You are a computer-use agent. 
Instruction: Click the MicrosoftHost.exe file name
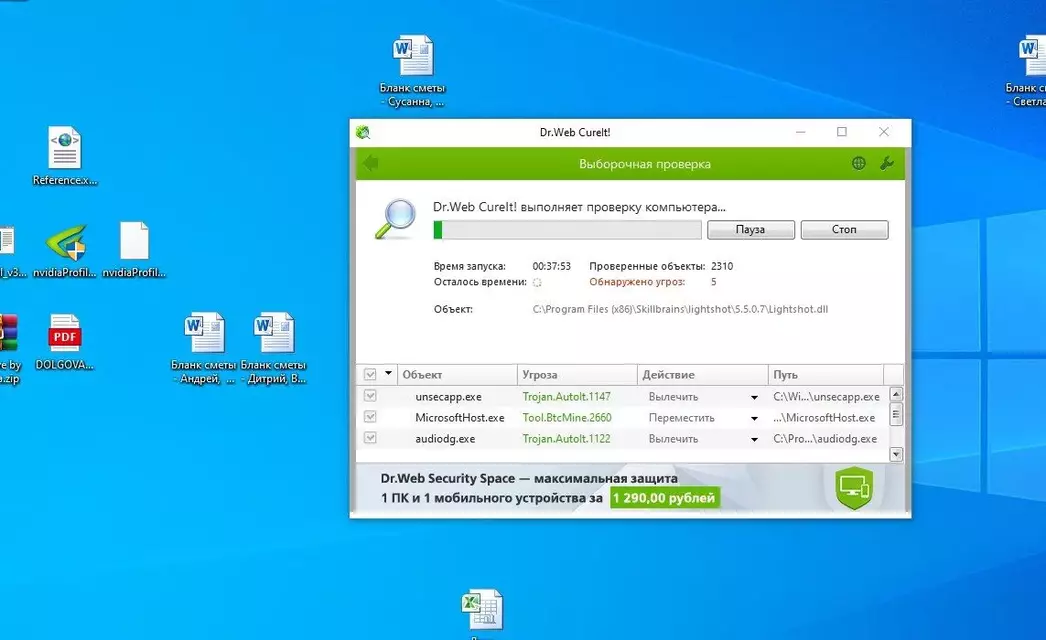pyautogui.click(x=460, y=418)
